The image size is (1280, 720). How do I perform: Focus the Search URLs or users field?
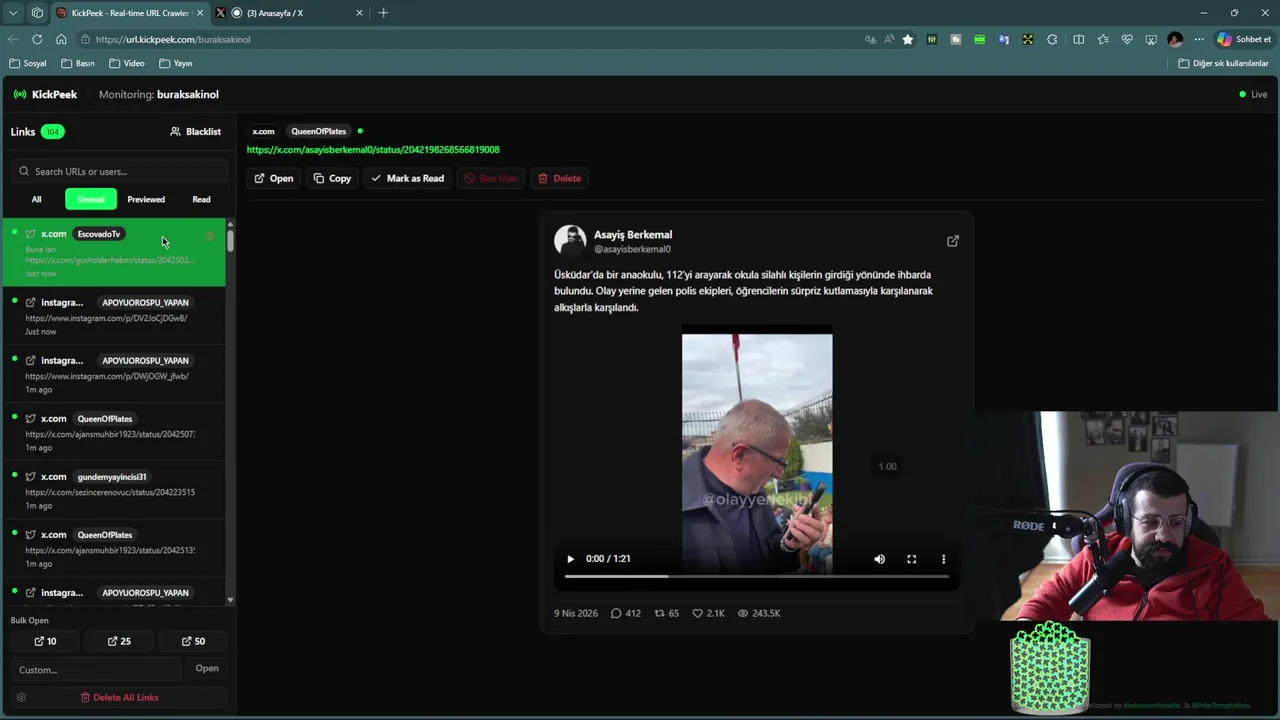120,171
